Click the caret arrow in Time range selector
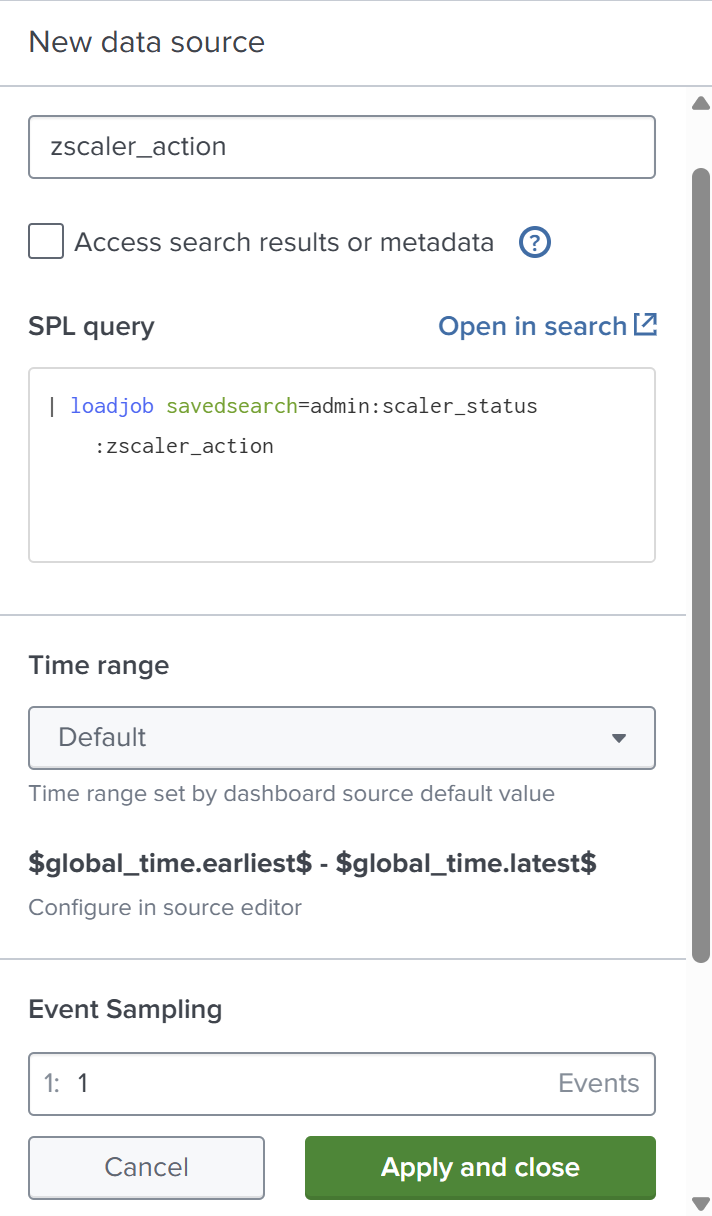The image size is (712, 1216). 619,738
